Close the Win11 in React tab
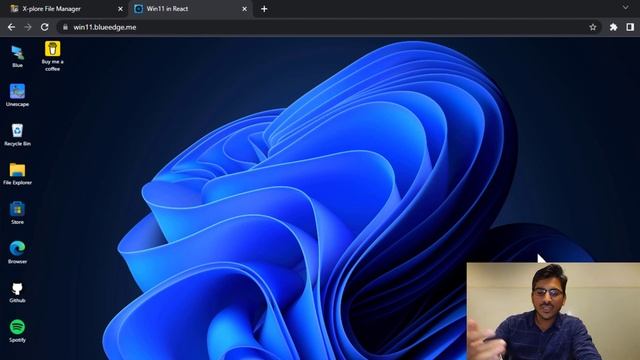Viewport: 640px width, 360px height. pyautogui.click(x=244, y=9)
